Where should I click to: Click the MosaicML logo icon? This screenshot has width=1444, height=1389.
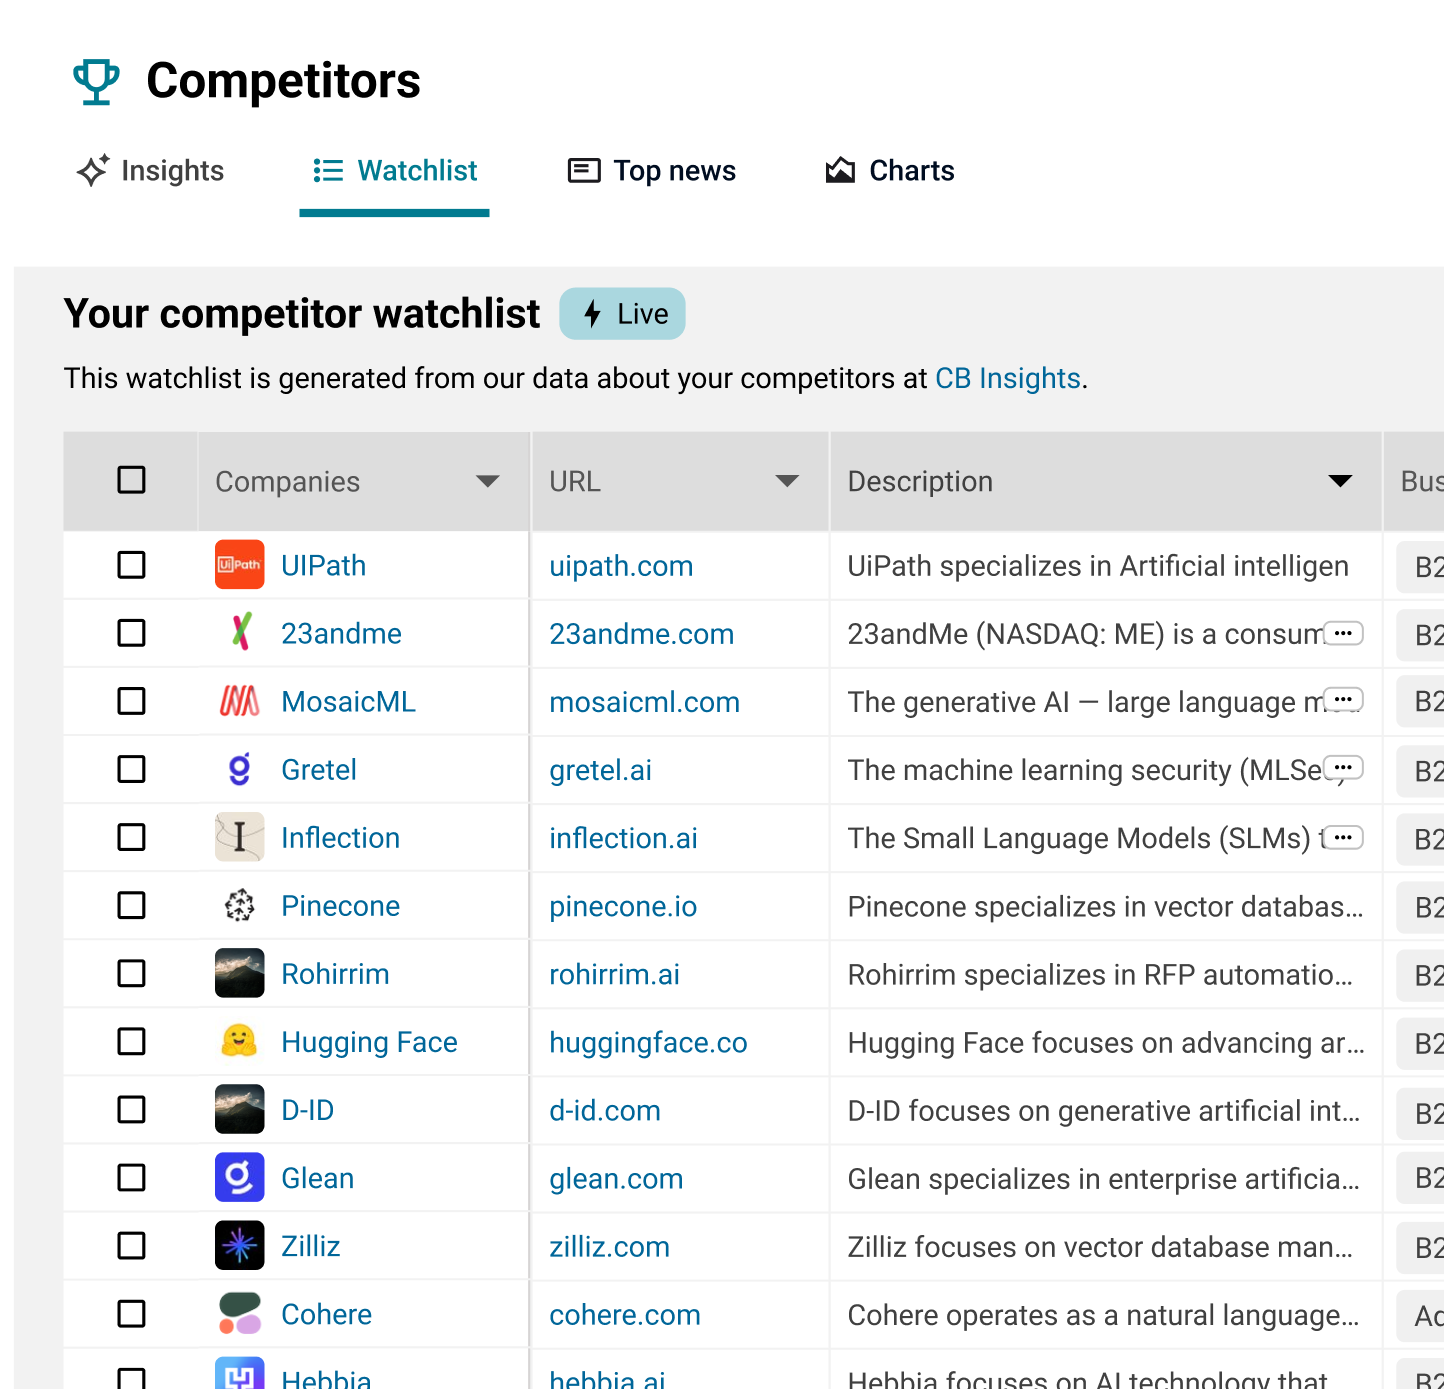click(x=240, y=701)
